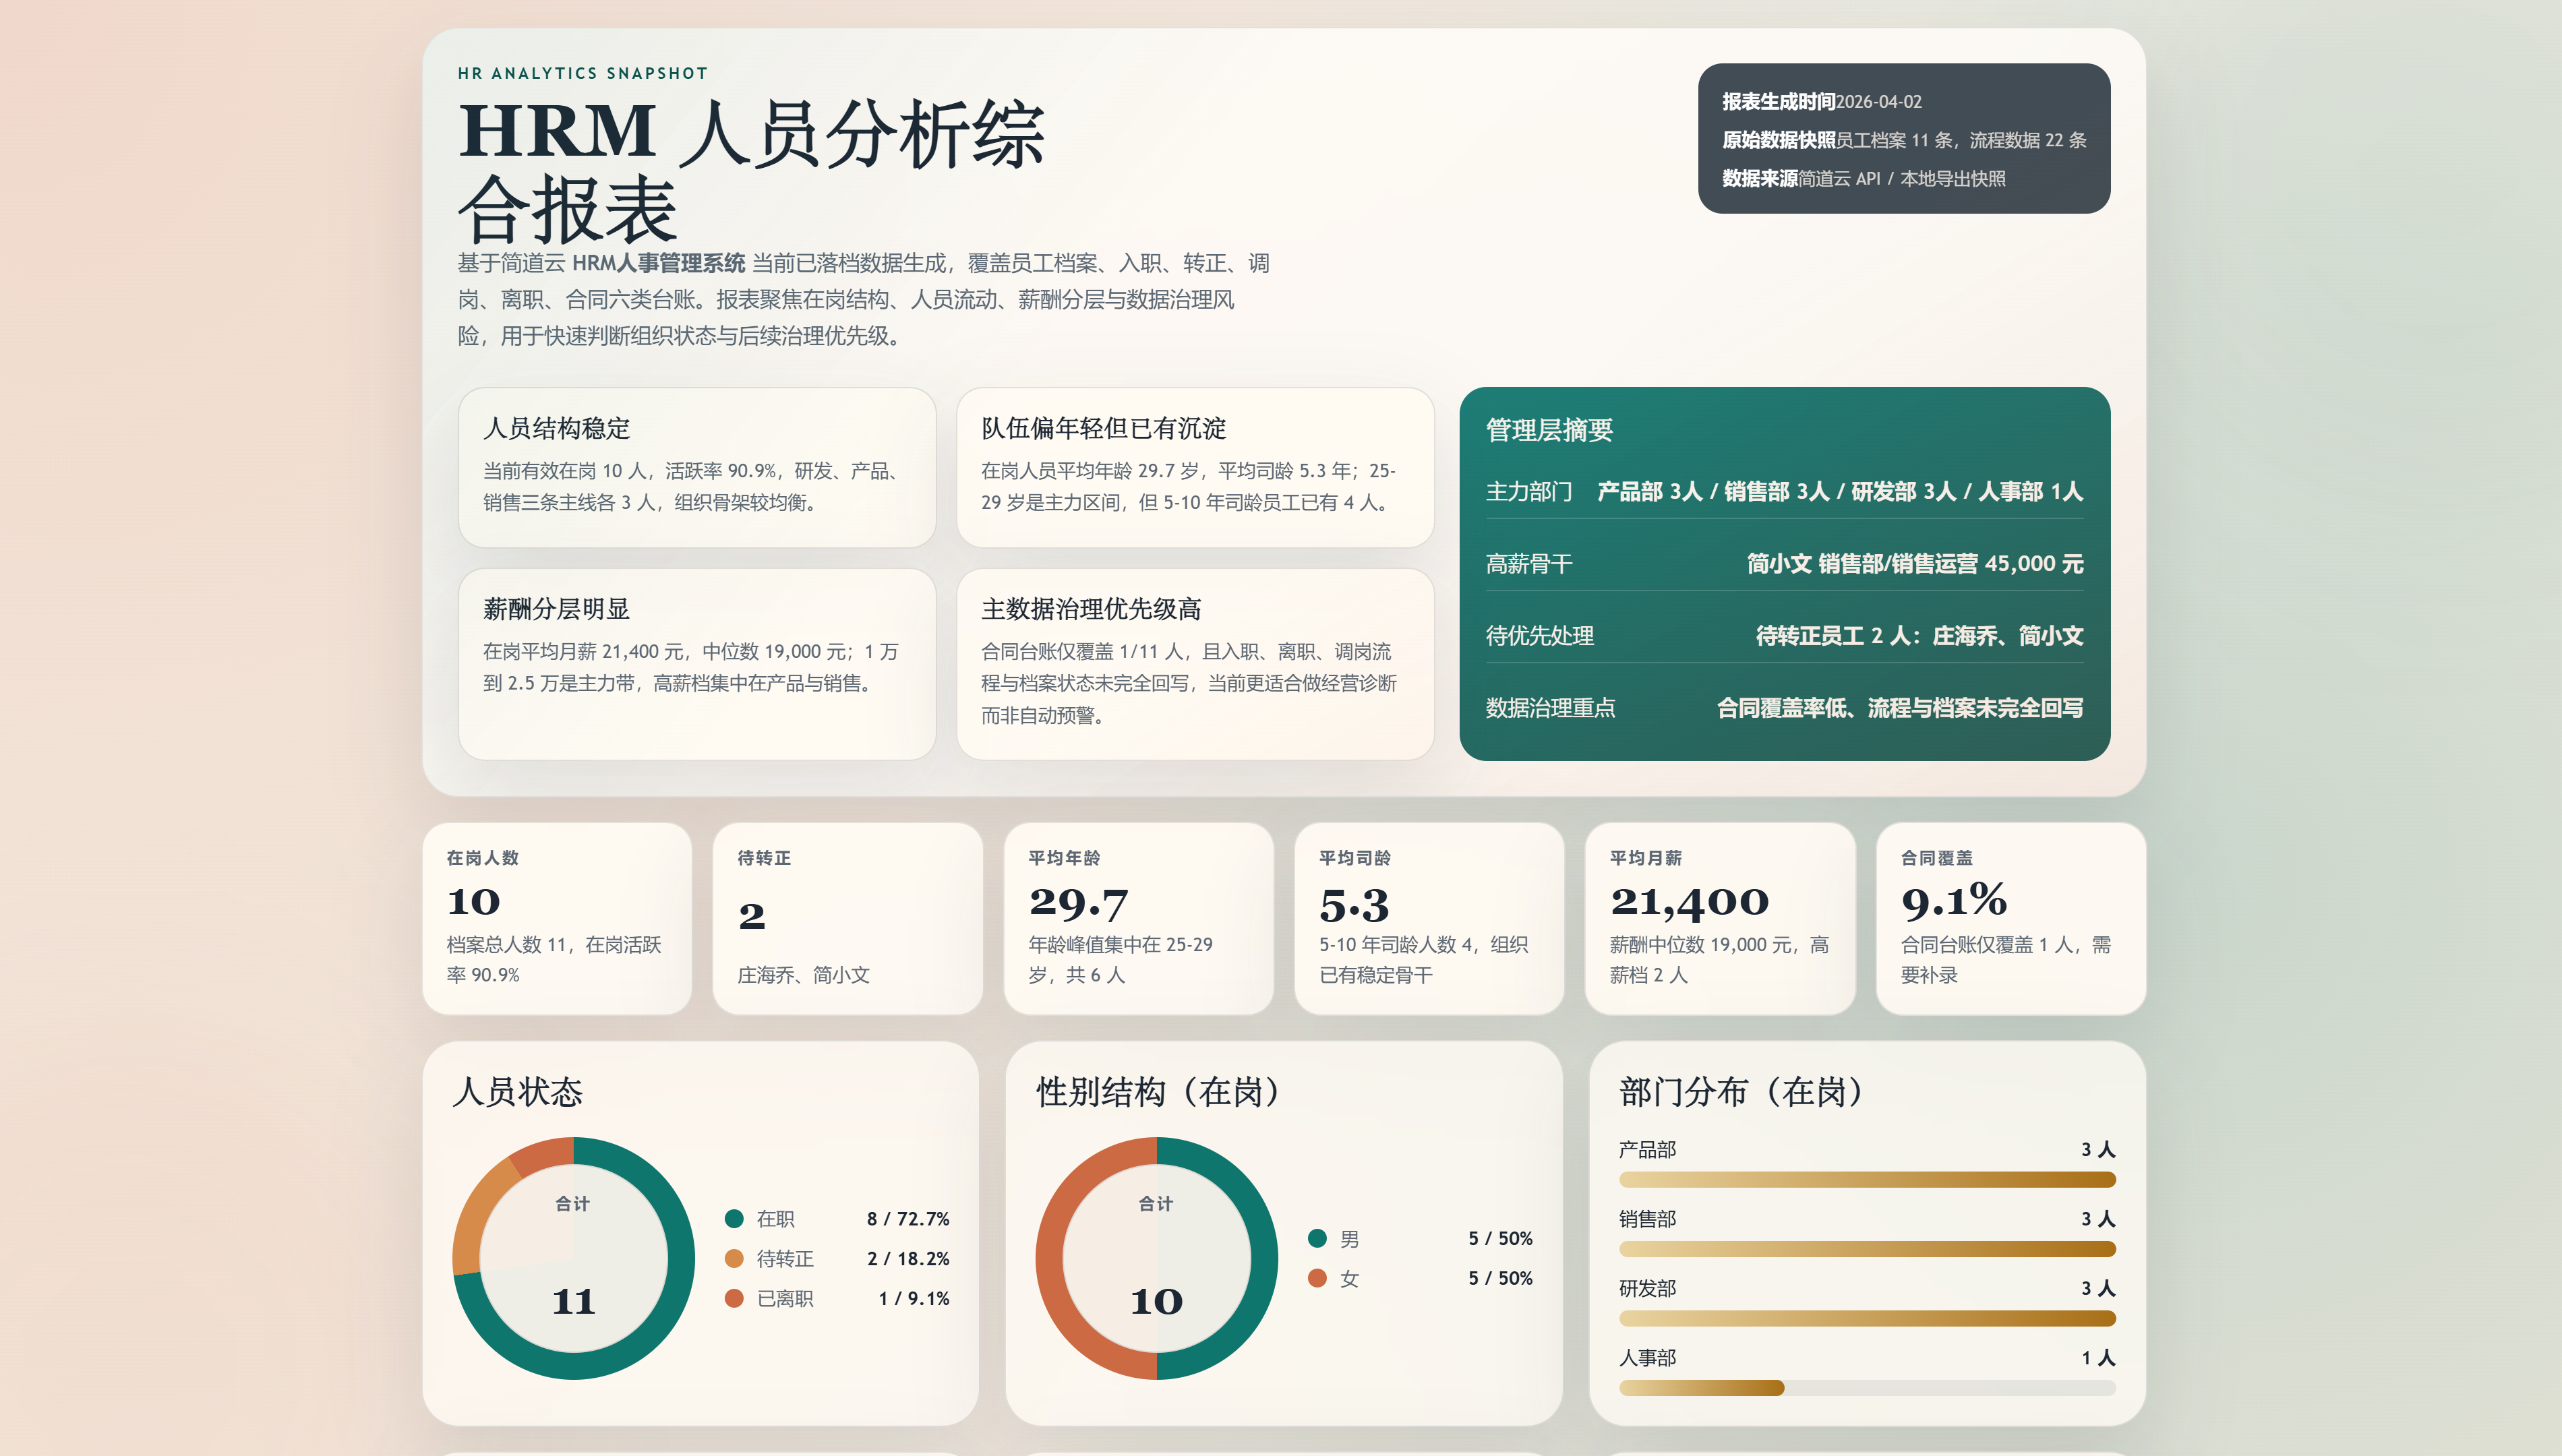Click the orange 女 legend dot
The image size is (2562, 1456).
point(1317,1278)
